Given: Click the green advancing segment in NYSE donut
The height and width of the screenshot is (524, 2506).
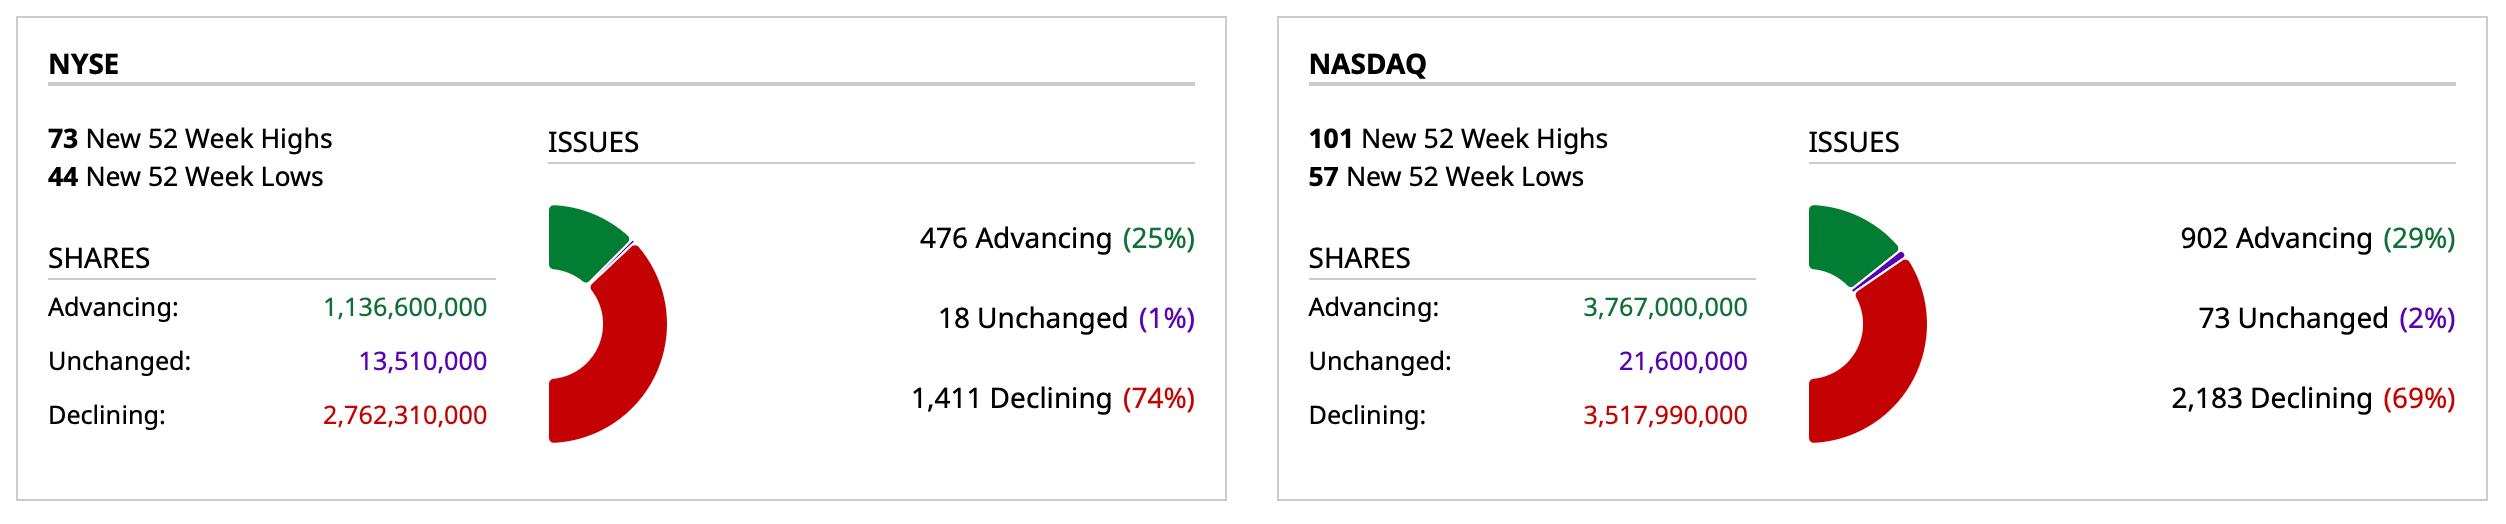Looking at the screenshot, I should [x=583, y=240].
